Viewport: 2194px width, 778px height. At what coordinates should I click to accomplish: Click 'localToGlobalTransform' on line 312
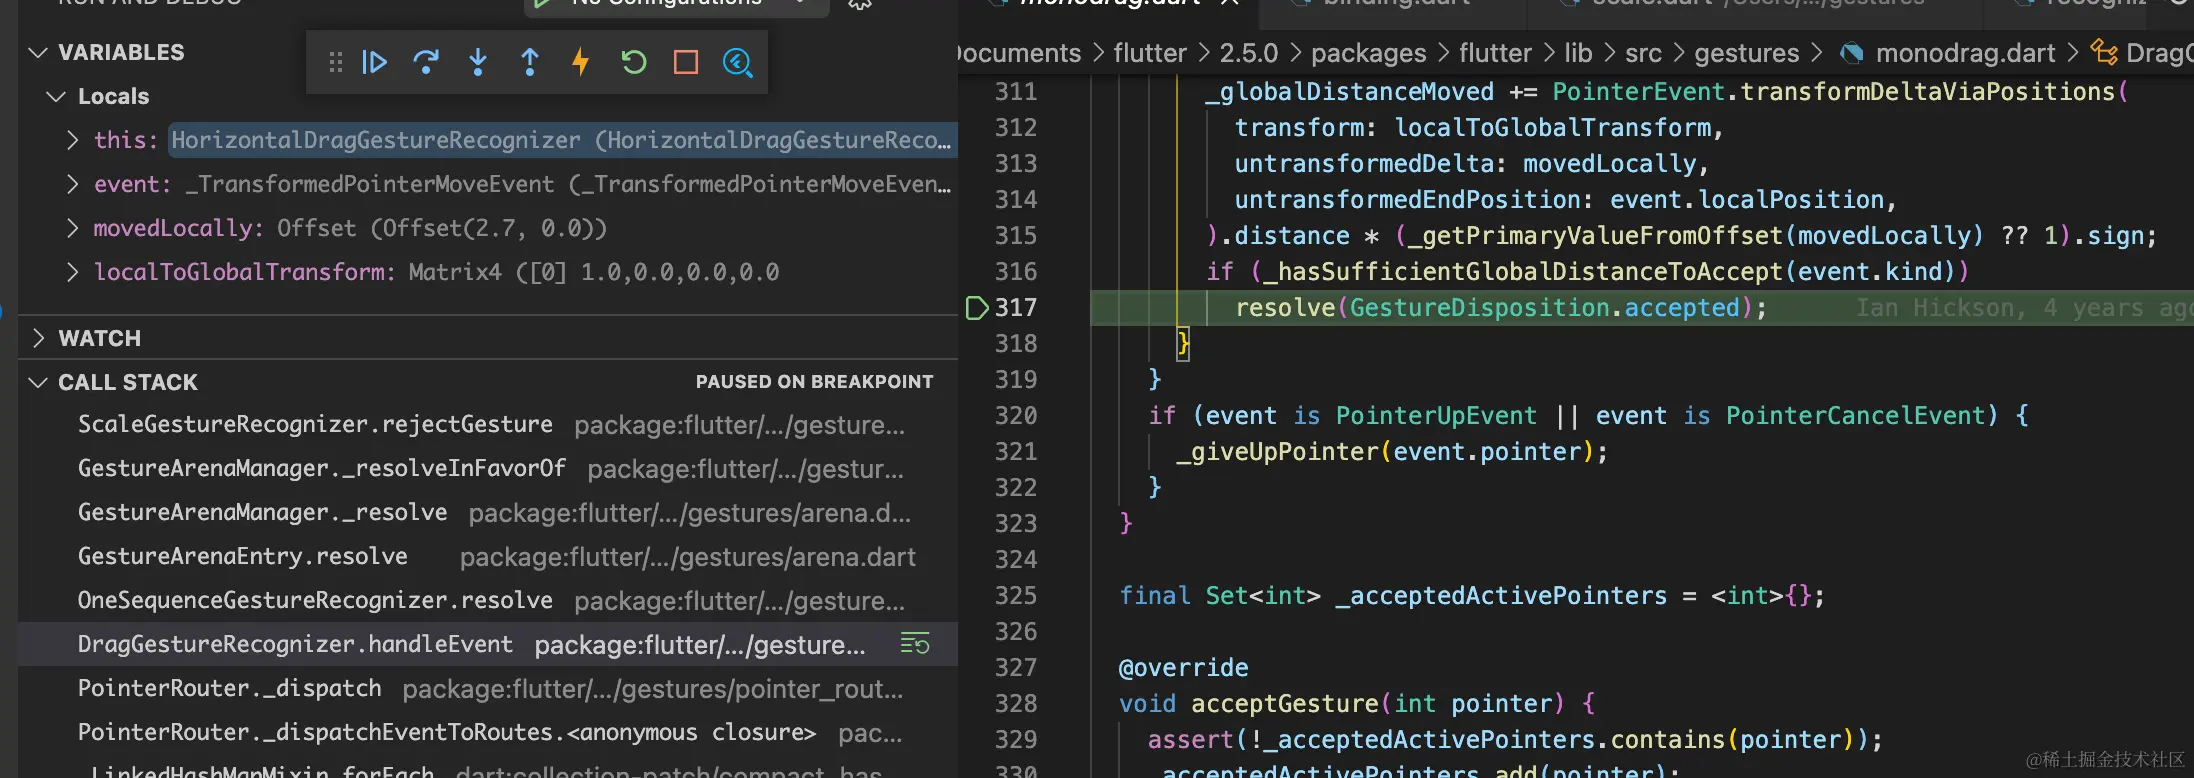coord(1553,128)
